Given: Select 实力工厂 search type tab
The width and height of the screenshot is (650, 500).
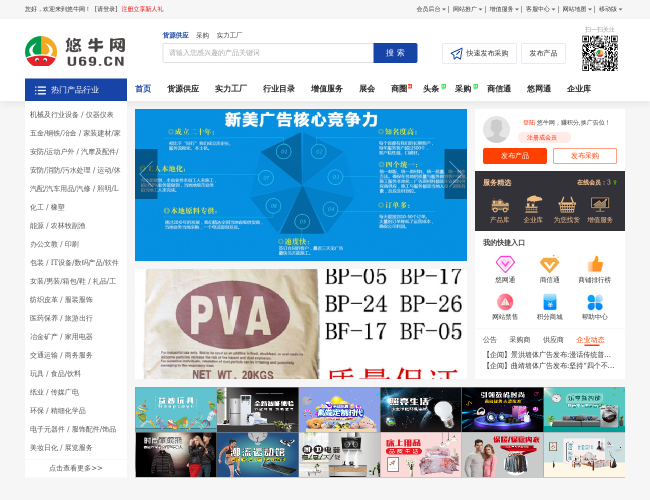Looking at the screenshot, I should 229,35.
